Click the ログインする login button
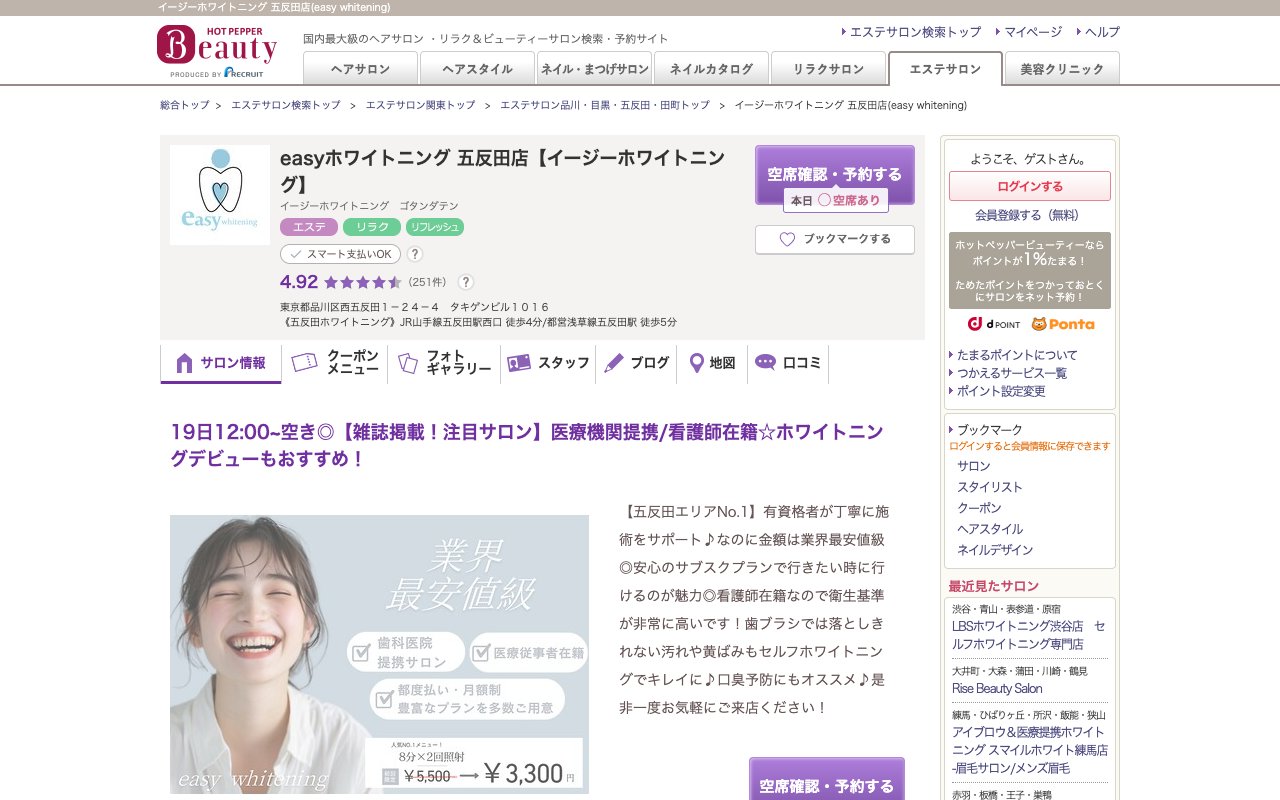This screenshot has height=800, width=1280. click(1030, 187)
